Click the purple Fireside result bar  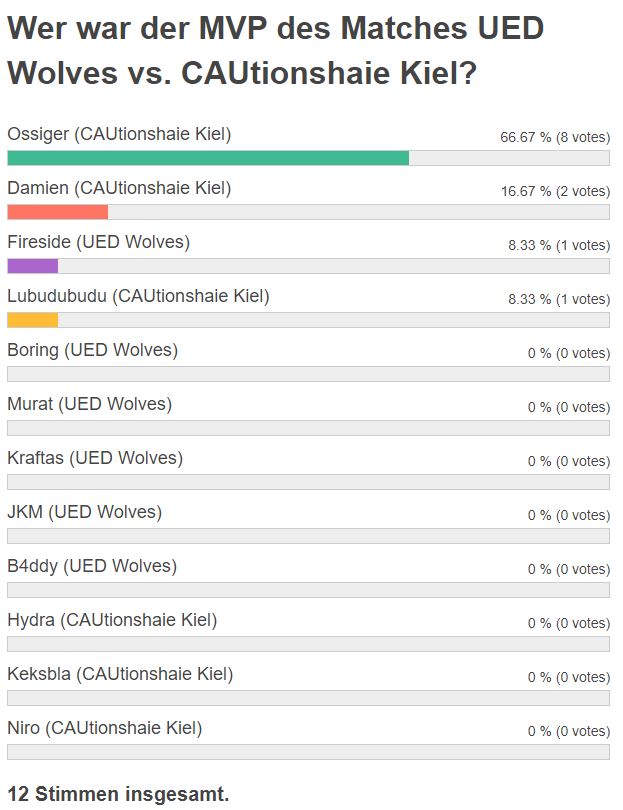33,266
